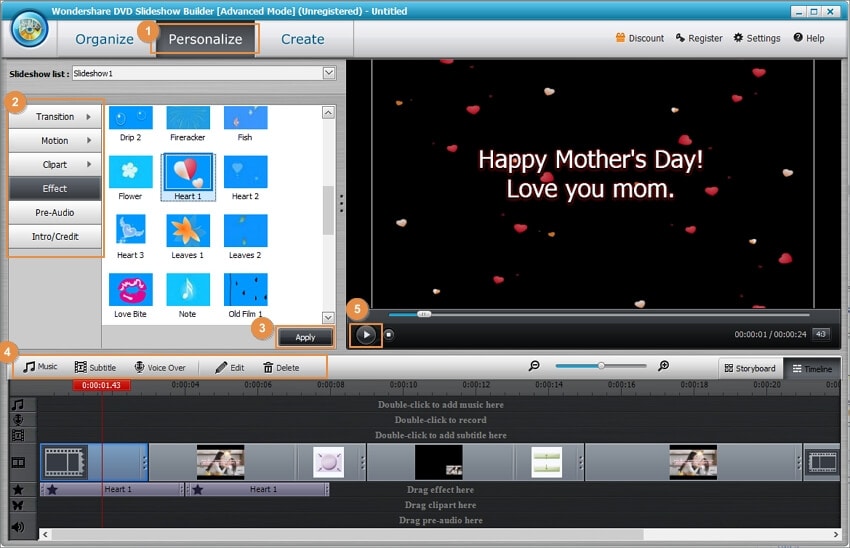Open Settings with gear icon
Viewport: 850px width, 548px height.
[x=757, y=38]
